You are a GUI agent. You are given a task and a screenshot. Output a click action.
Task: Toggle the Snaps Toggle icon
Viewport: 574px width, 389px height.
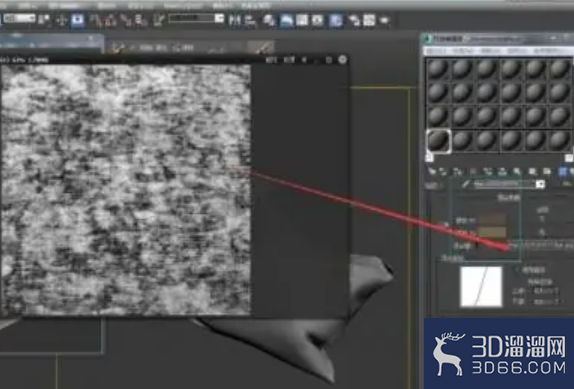[x=98, y=20]
